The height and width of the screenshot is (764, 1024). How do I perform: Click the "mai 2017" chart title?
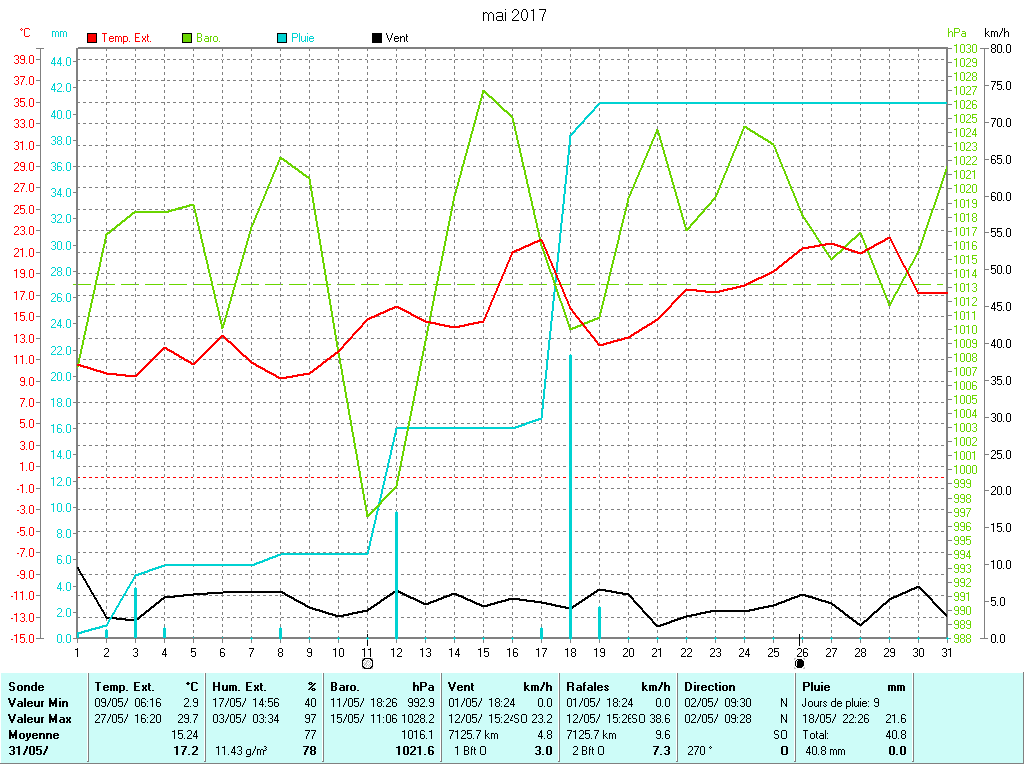pyautogui.click(x=514, y=15)
